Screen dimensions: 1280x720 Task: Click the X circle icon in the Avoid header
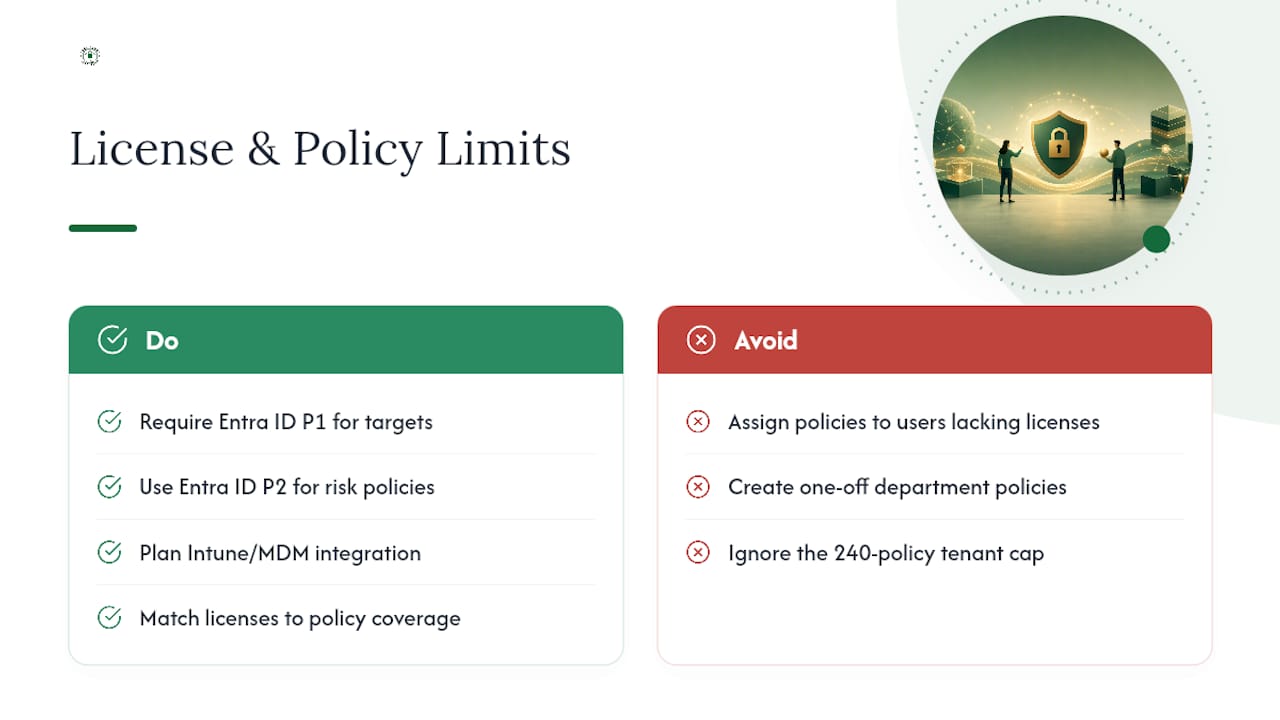(x=701, y=340)
